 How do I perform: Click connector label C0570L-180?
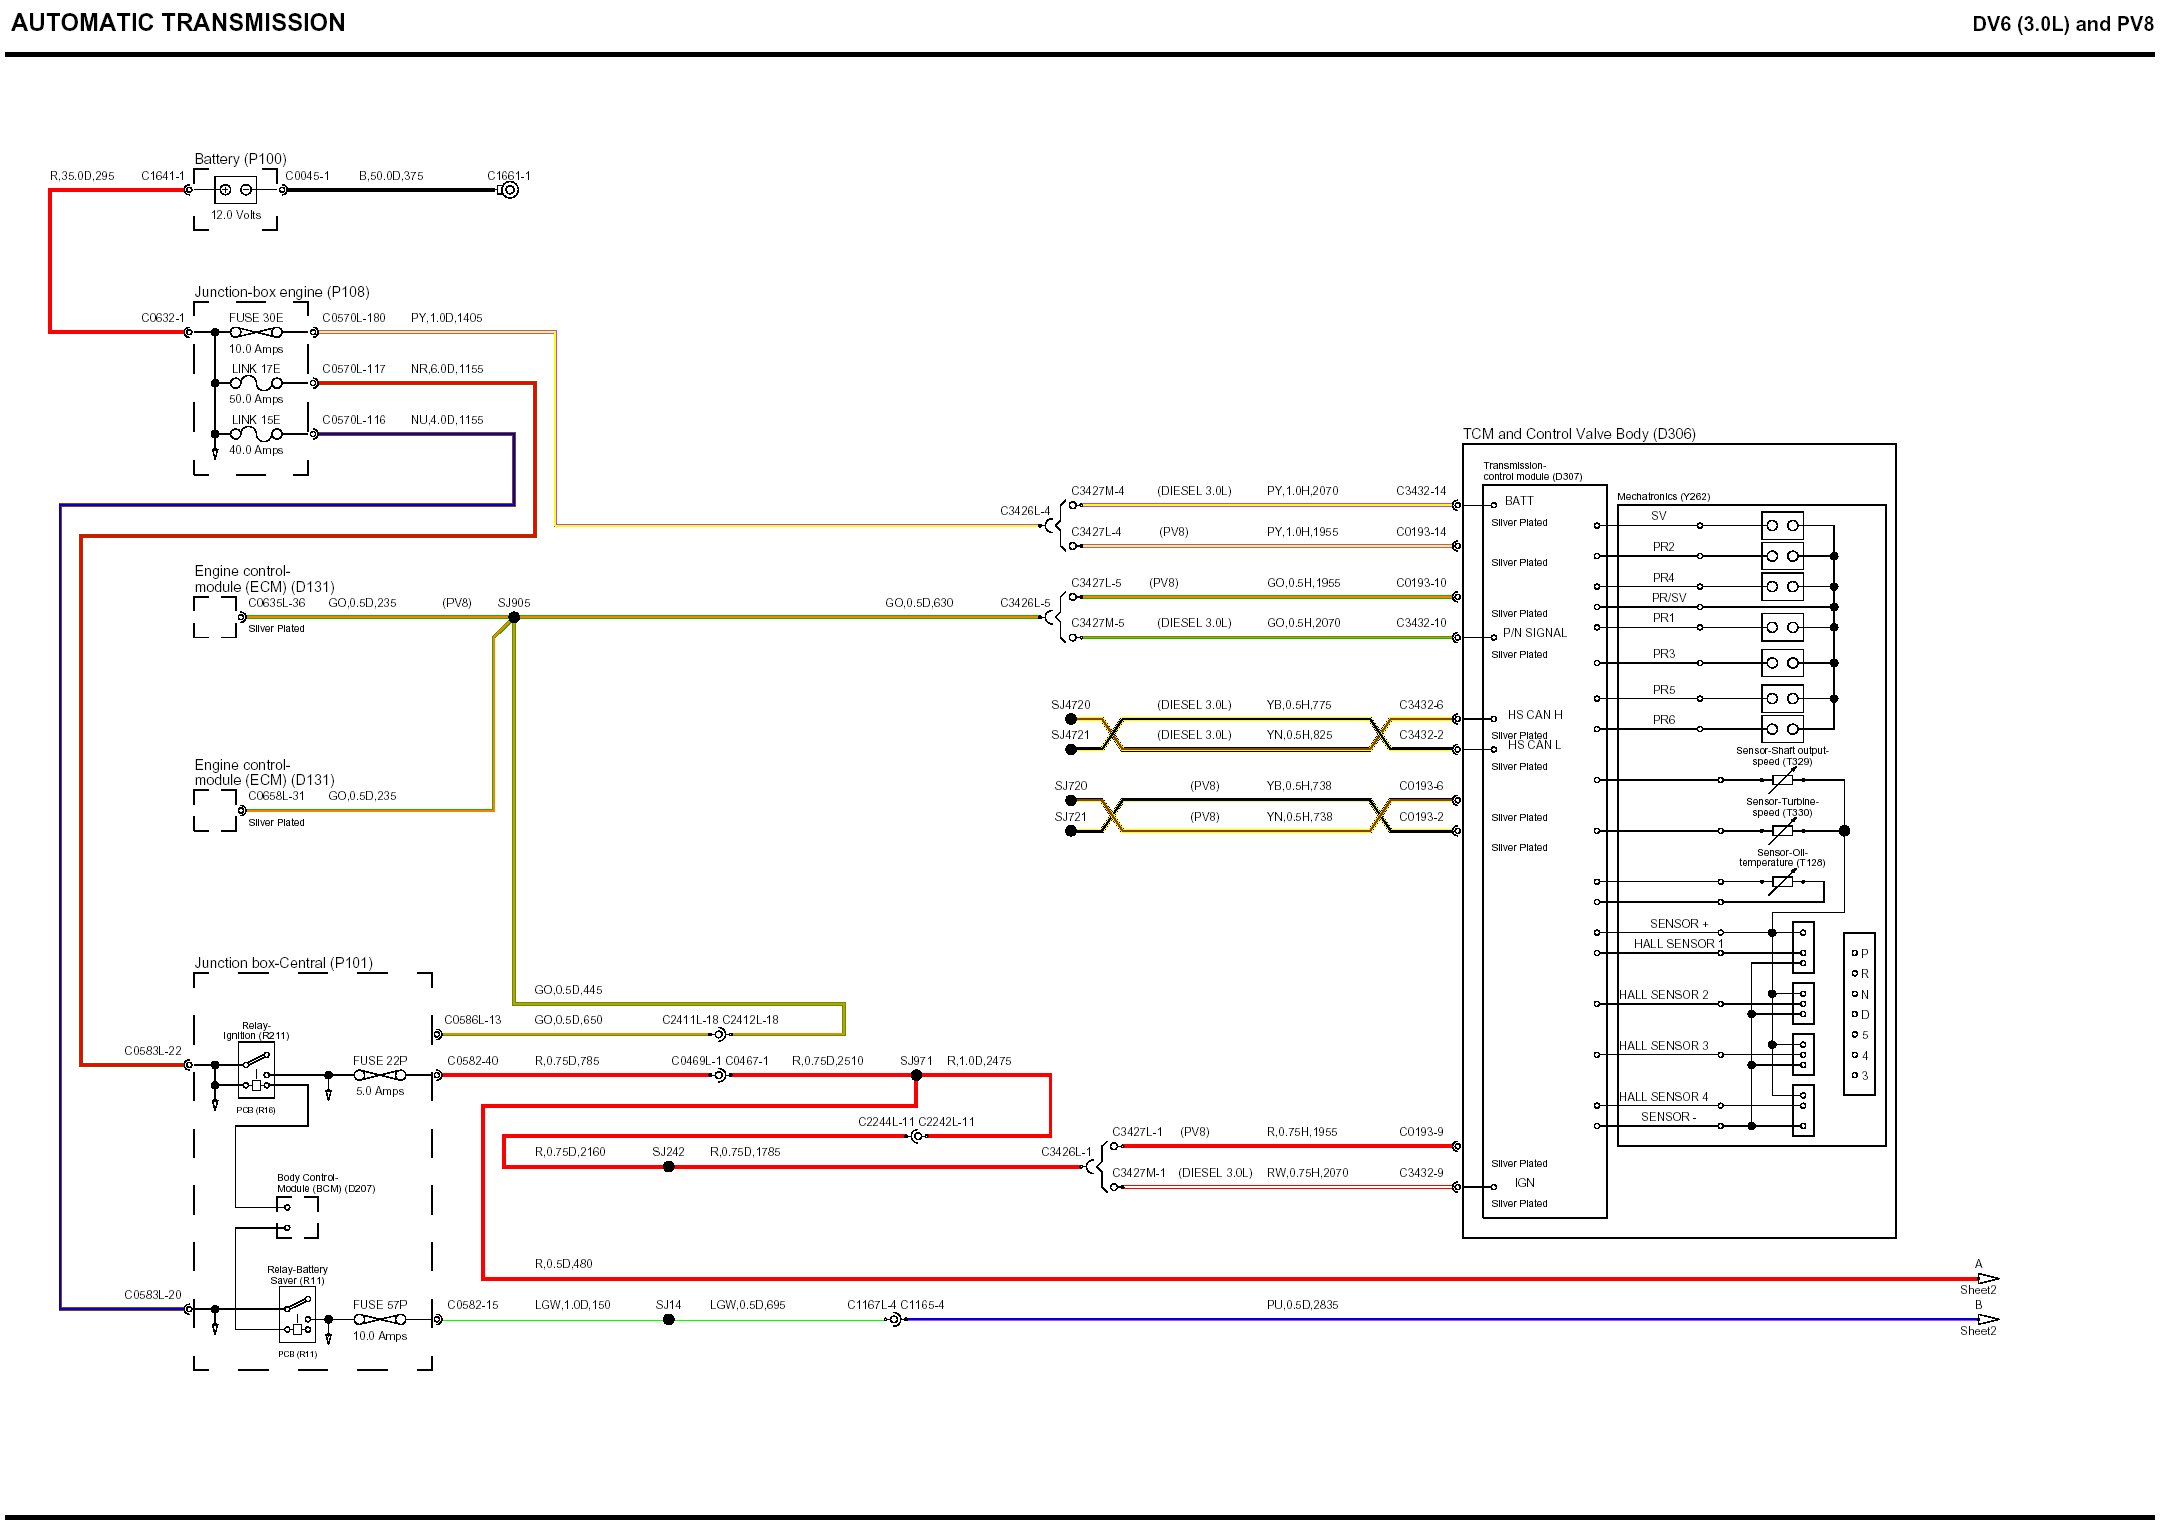pos(354,318)
